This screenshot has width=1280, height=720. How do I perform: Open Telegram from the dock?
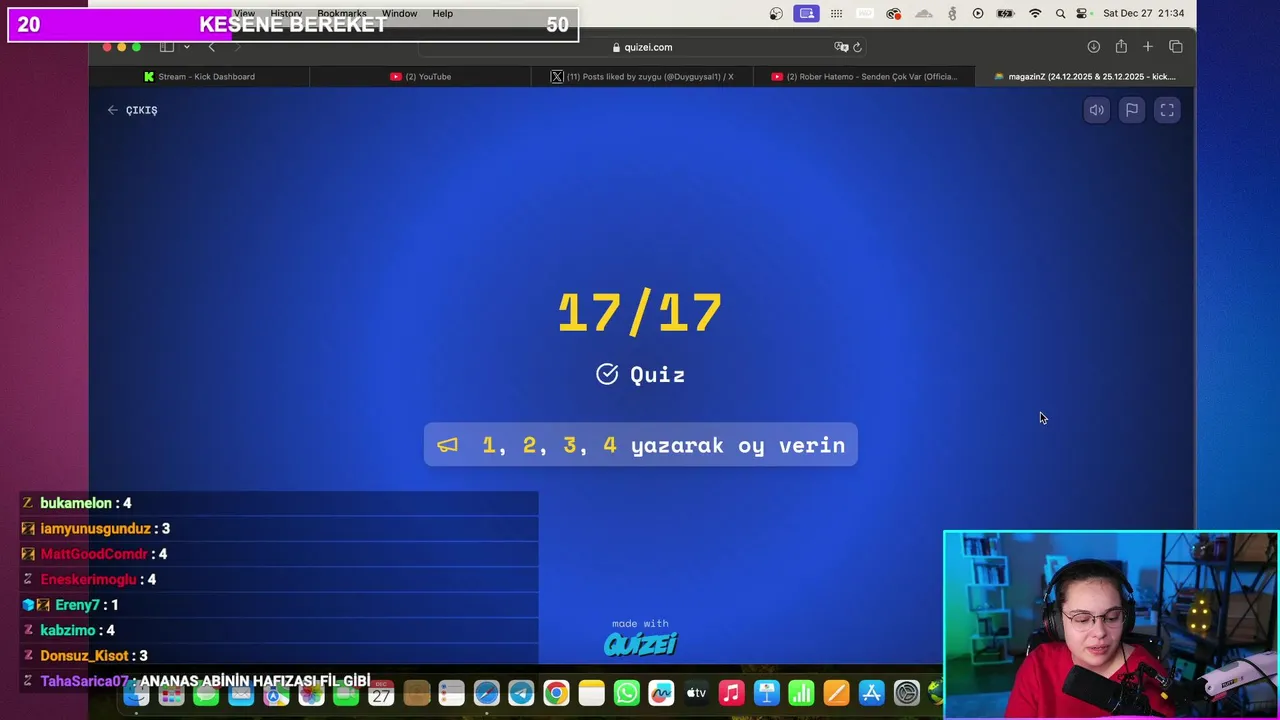click(x=521, y=693)
